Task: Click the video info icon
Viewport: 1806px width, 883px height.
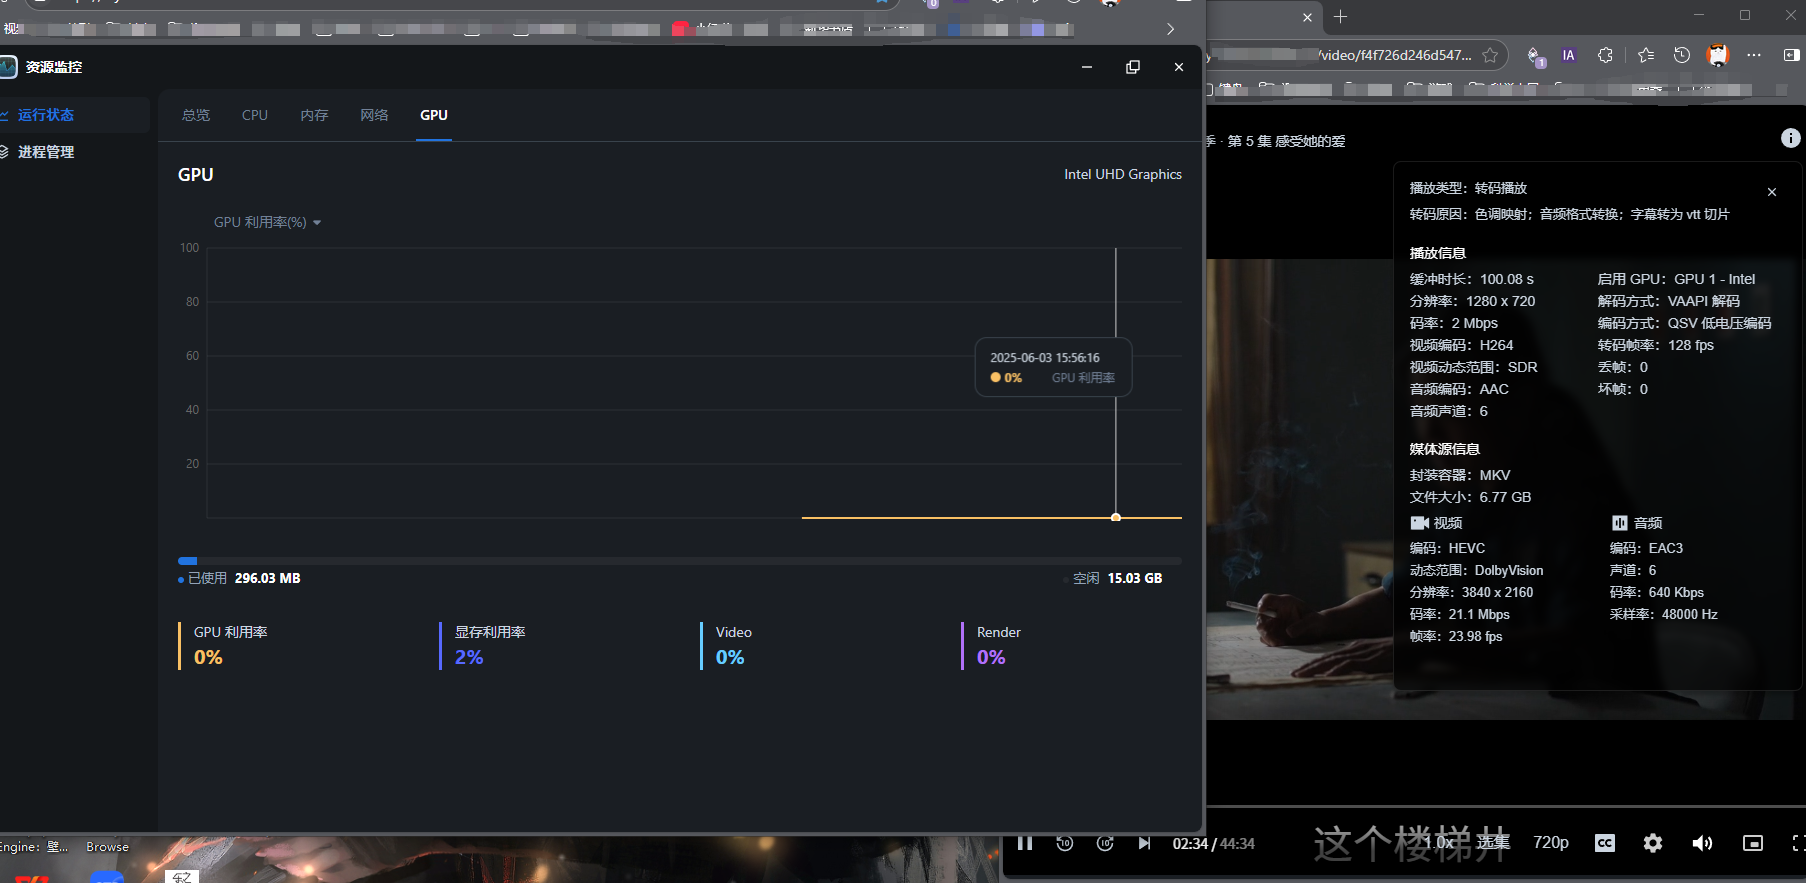Action: [1791, 138]
